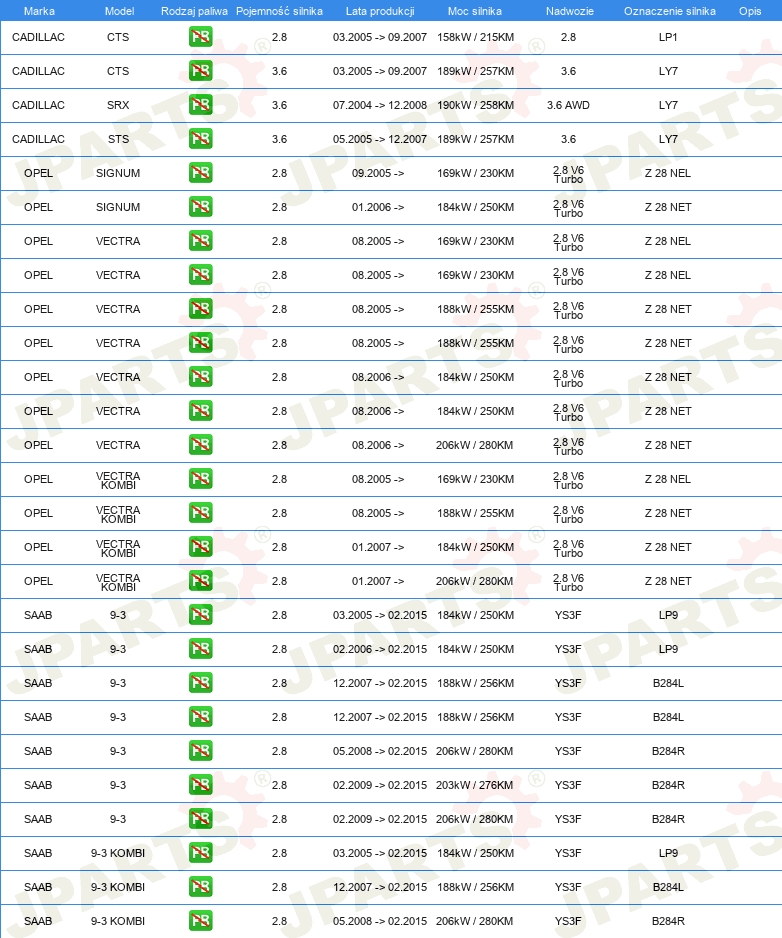Click engine code LP1
Screen dimensions: 782x938
[x=668, y=37]
